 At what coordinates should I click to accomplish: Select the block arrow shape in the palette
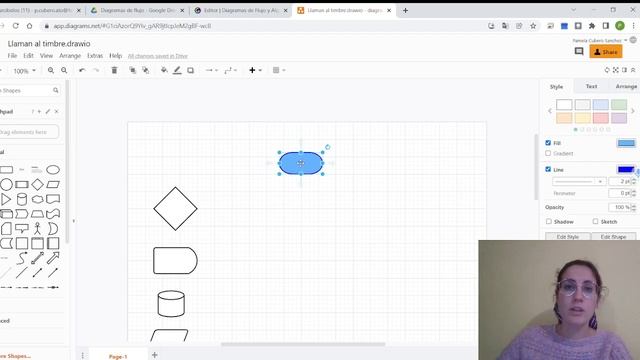(x=53, y=258)
